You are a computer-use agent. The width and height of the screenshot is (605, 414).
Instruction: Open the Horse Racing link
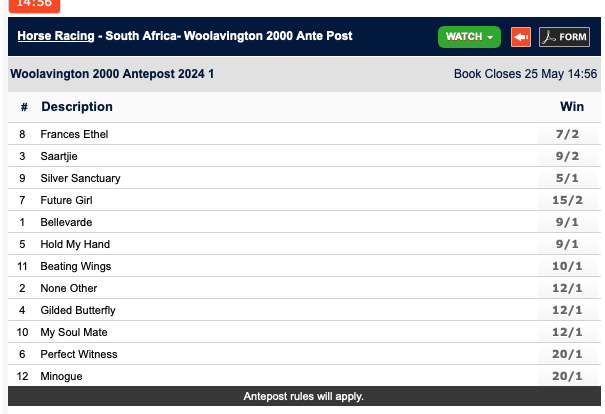pos(55,36)
